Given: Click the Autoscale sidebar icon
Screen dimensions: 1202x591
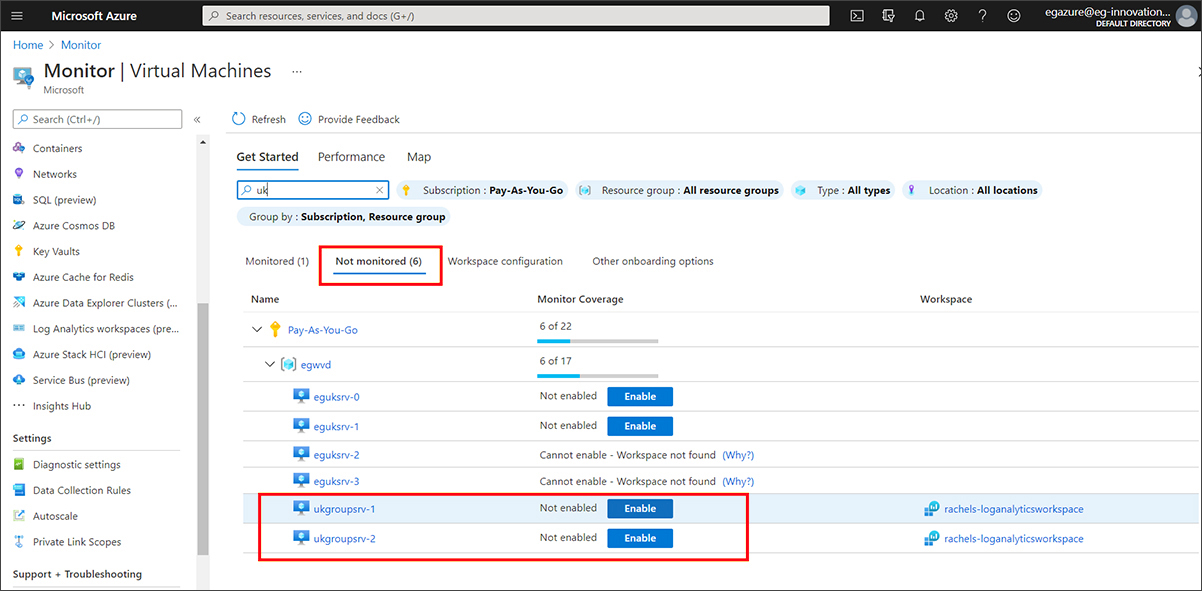Looking at the screenshot, I should [19, 516].
